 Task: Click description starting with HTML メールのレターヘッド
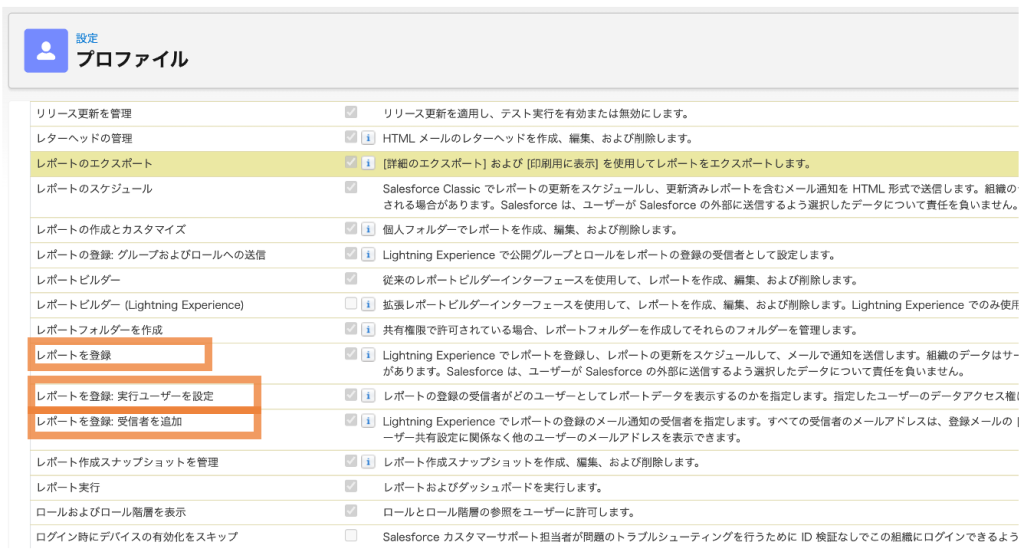coord(538,138)
